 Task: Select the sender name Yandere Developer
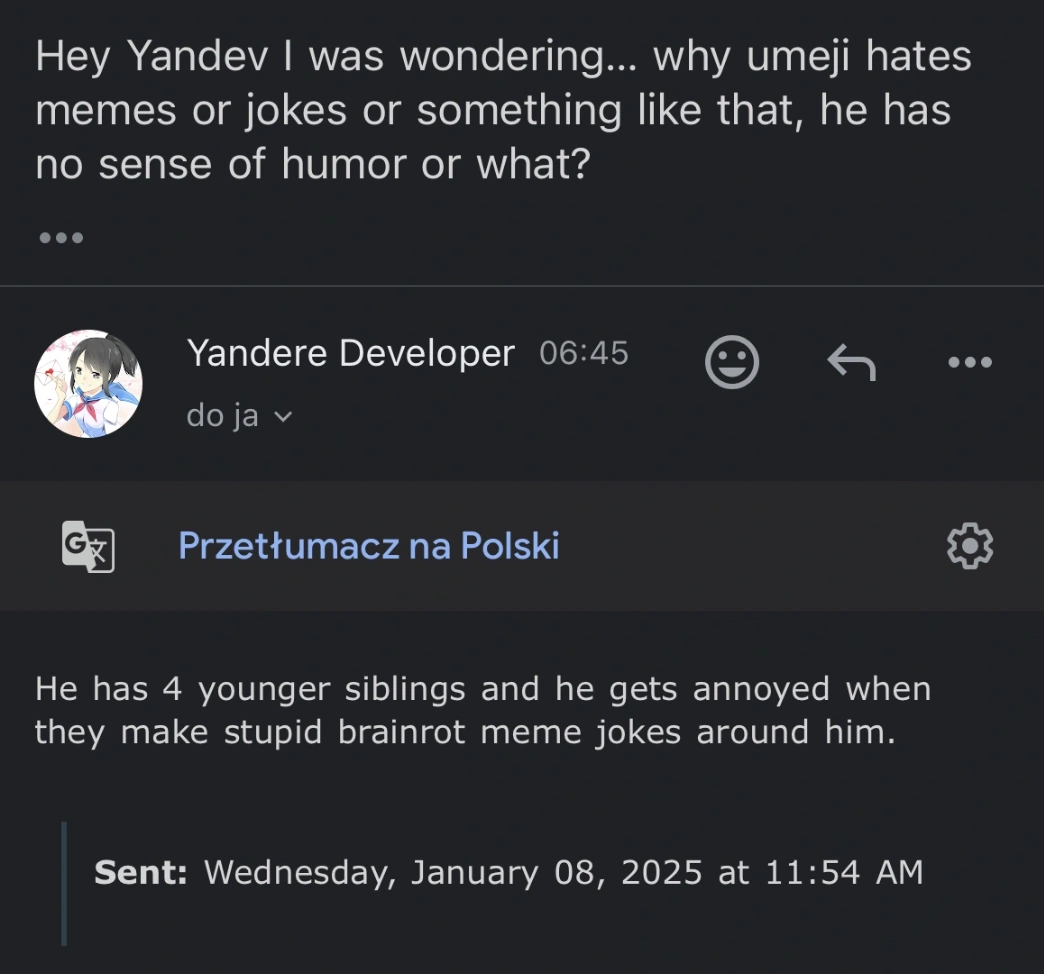pyautogui.click(x=350, y=353)
